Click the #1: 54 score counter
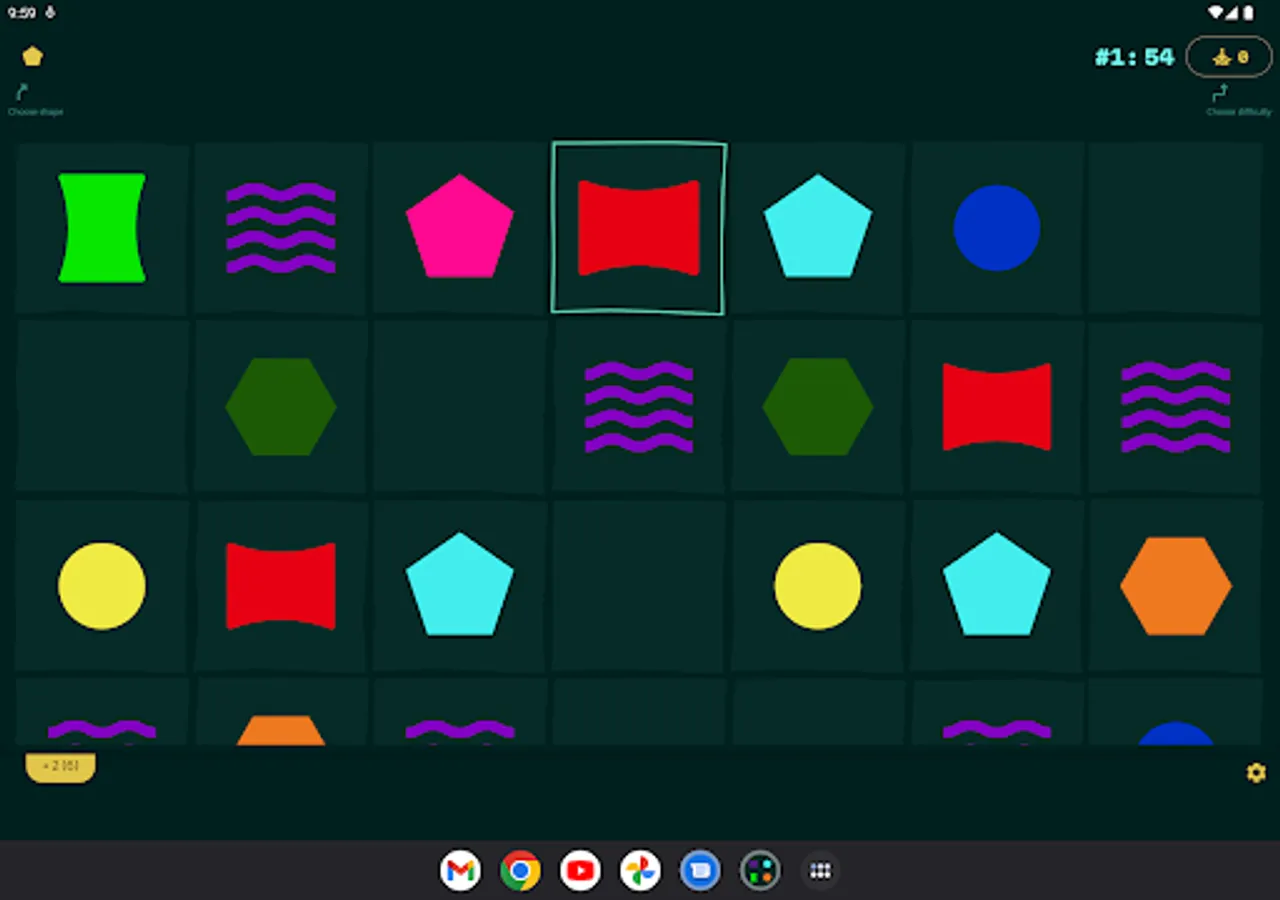 pyautogui.click(x=1134, y=57)
